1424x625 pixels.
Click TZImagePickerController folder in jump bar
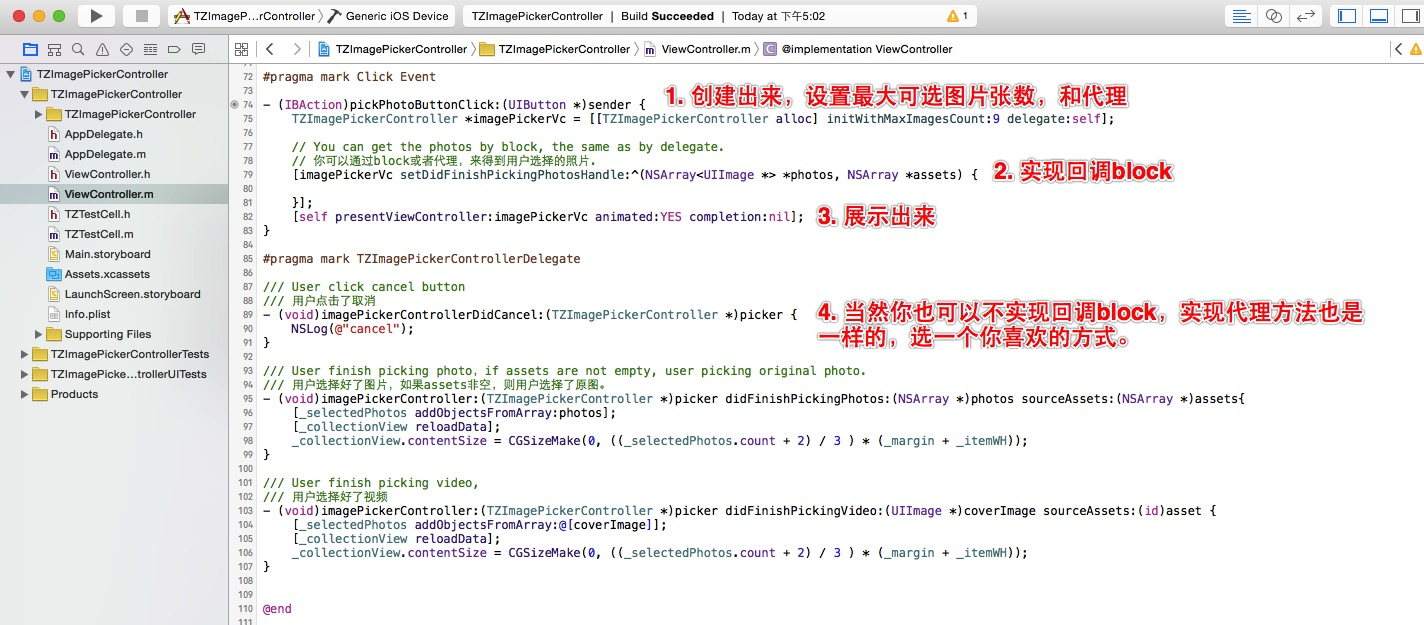tap(555, 49)
